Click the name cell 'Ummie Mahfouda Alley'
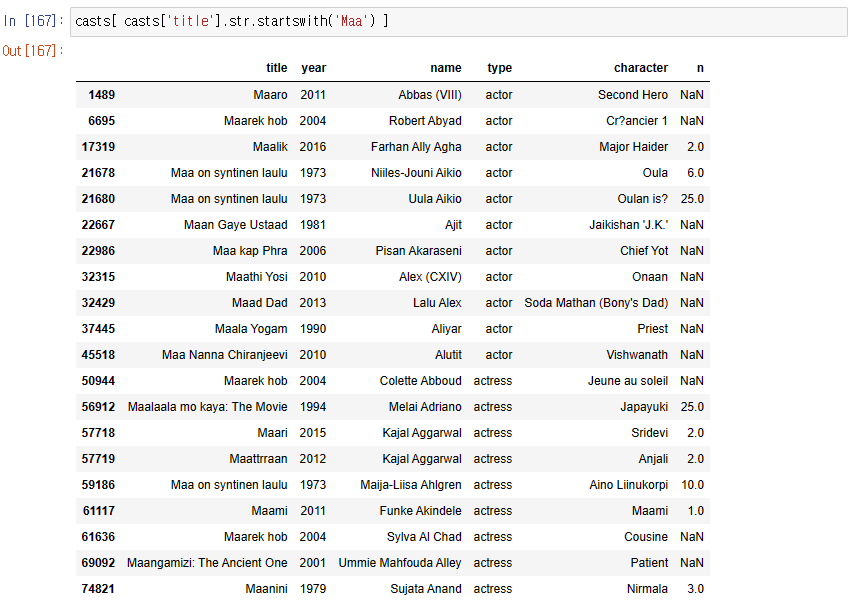 (x=400, y=563)
